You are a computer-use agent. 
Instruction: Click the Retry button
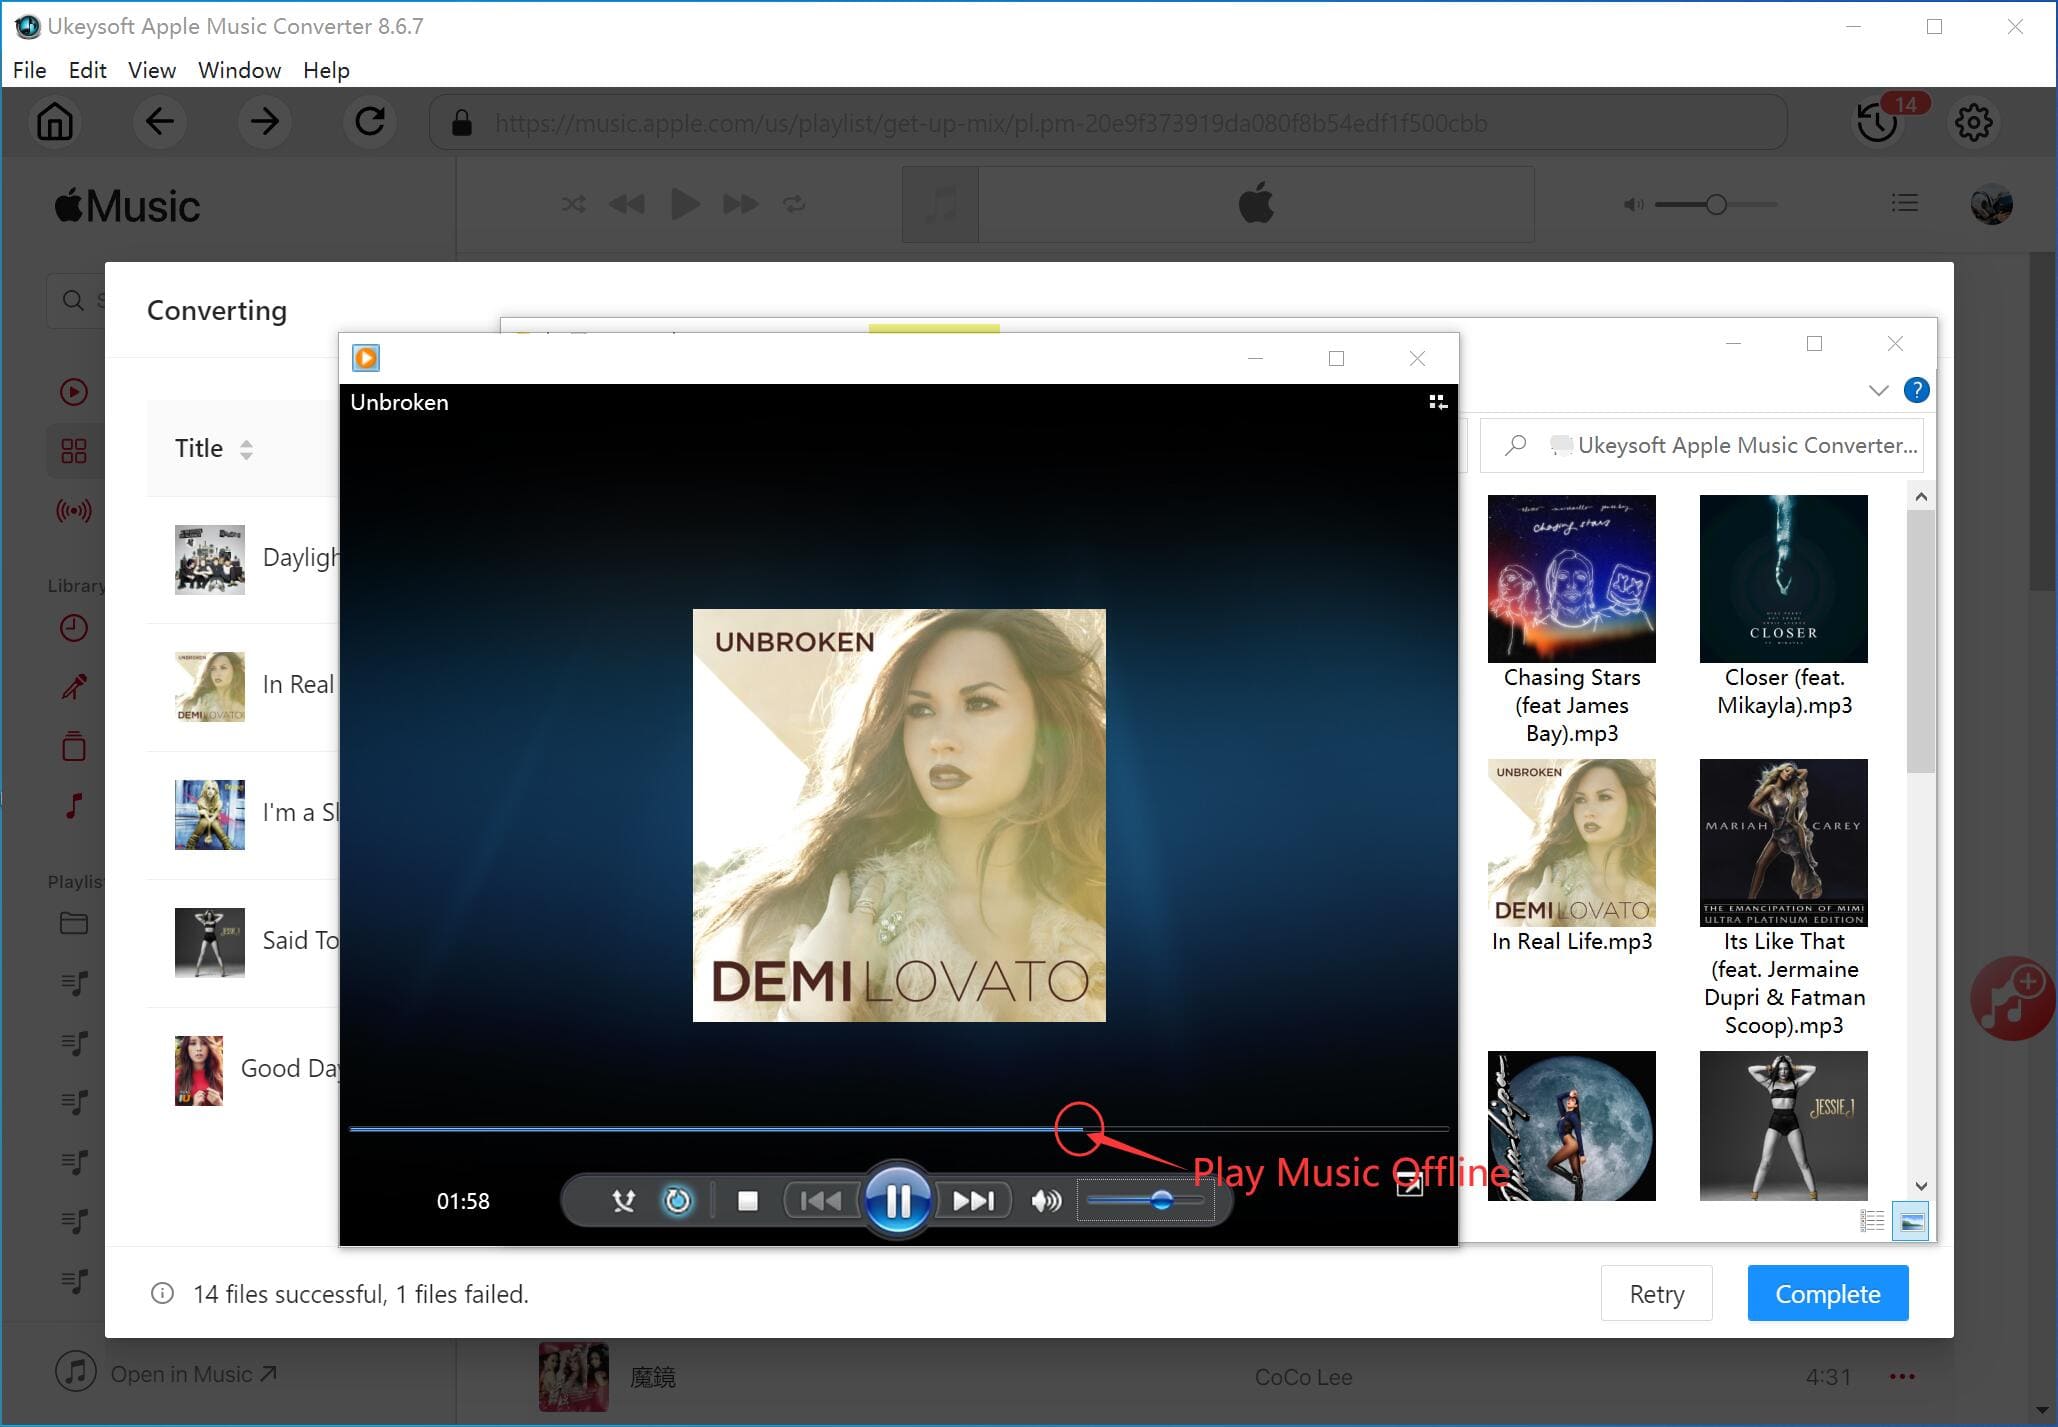tap(1656, 1294)
